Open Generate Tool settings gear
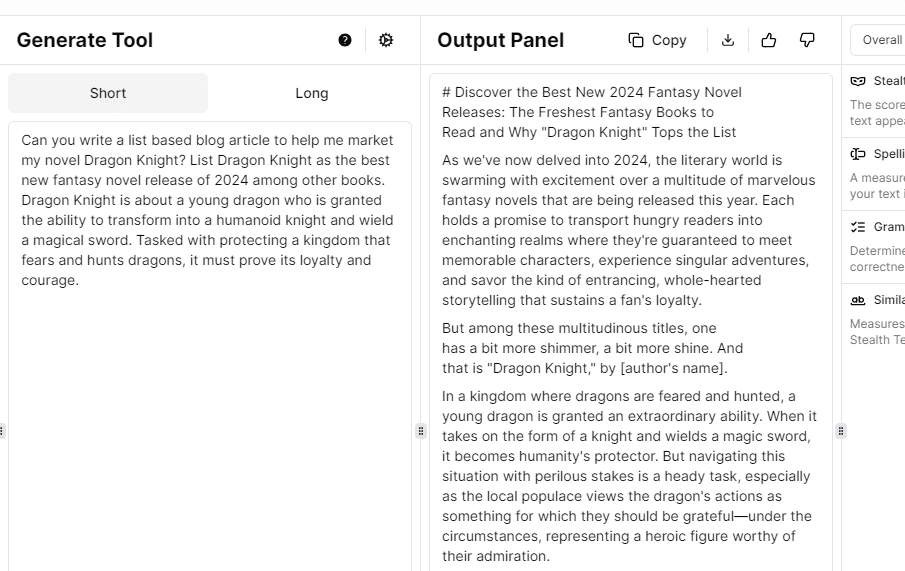The height and width of the screenshot is (571, 905). click(386, 40)
